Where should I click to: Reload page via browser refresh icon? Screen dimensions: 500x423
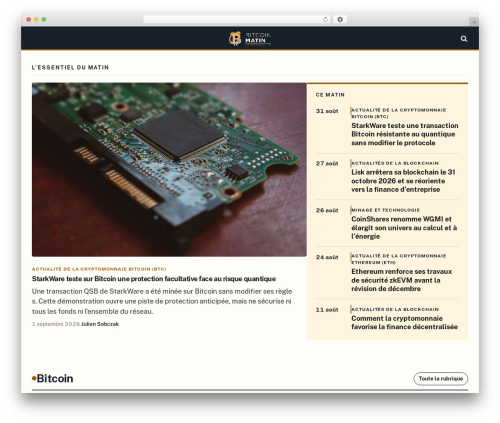pos(325,19)
